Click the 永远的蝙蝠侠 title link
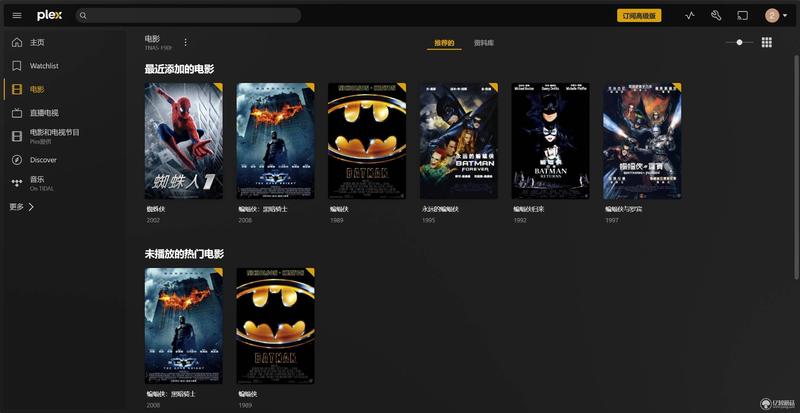Screen dimensions: 800x413 [440, 209]
